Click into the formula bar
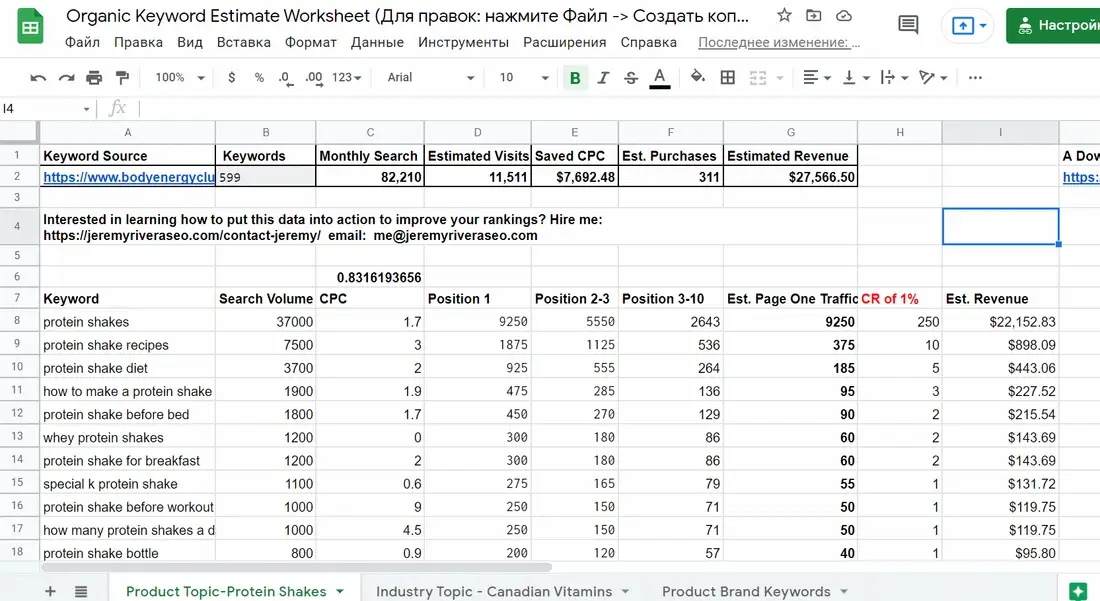The height and width of the screenshot is (601, 1100). tap(617, 109)
